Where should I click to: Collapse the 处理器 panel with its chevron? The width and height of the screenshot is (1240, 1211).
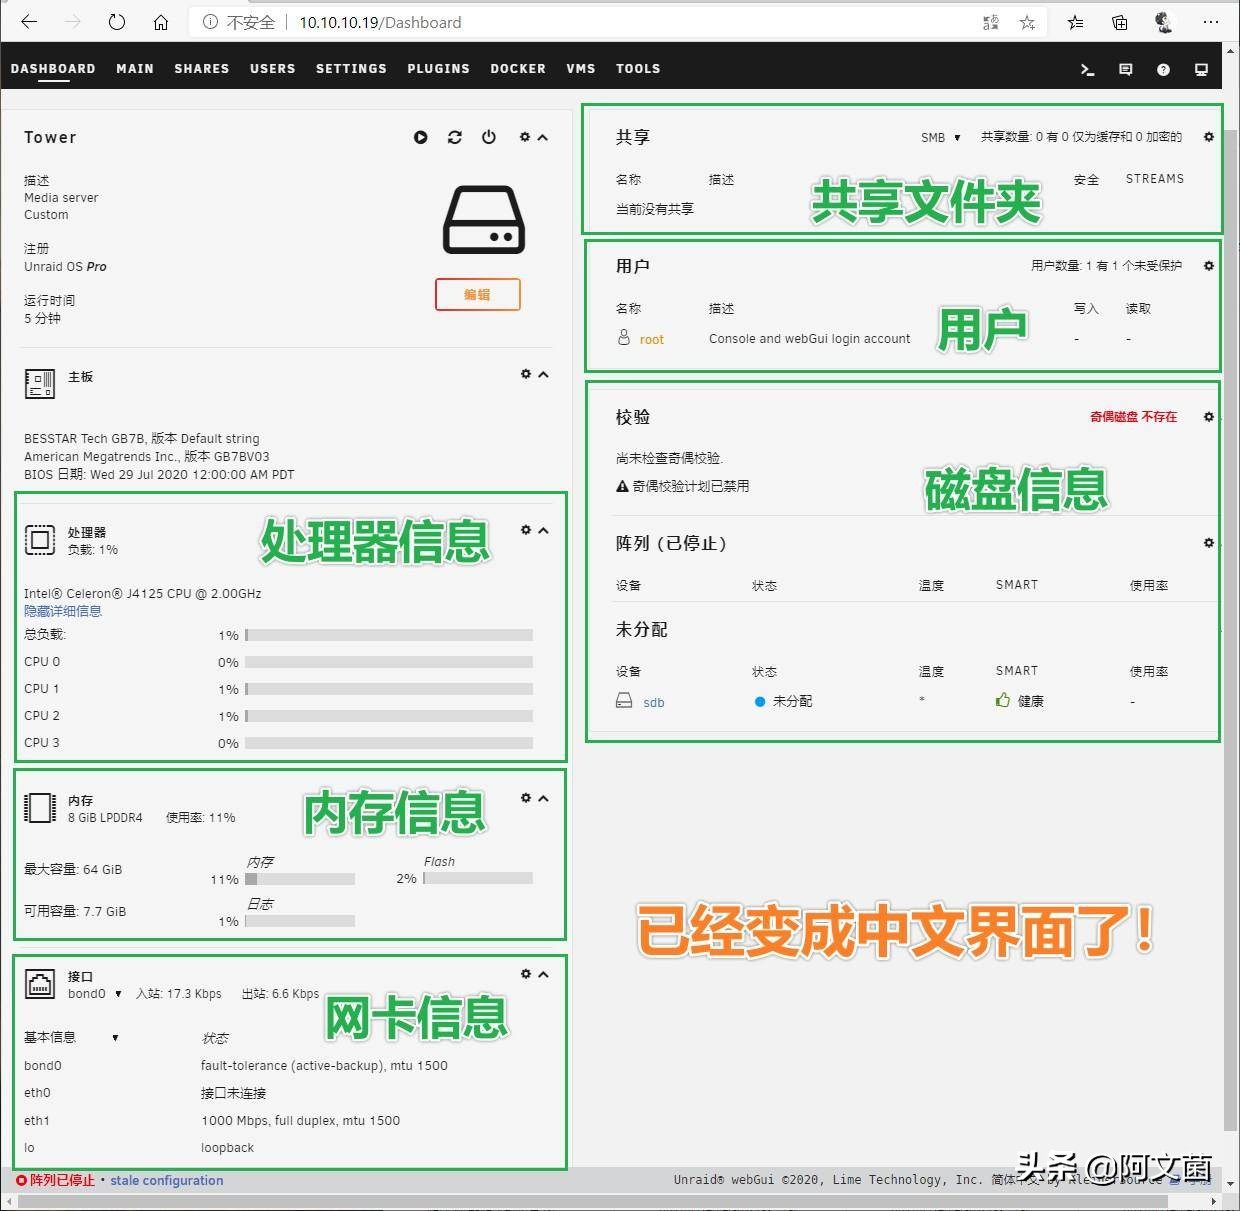(542, 530)
